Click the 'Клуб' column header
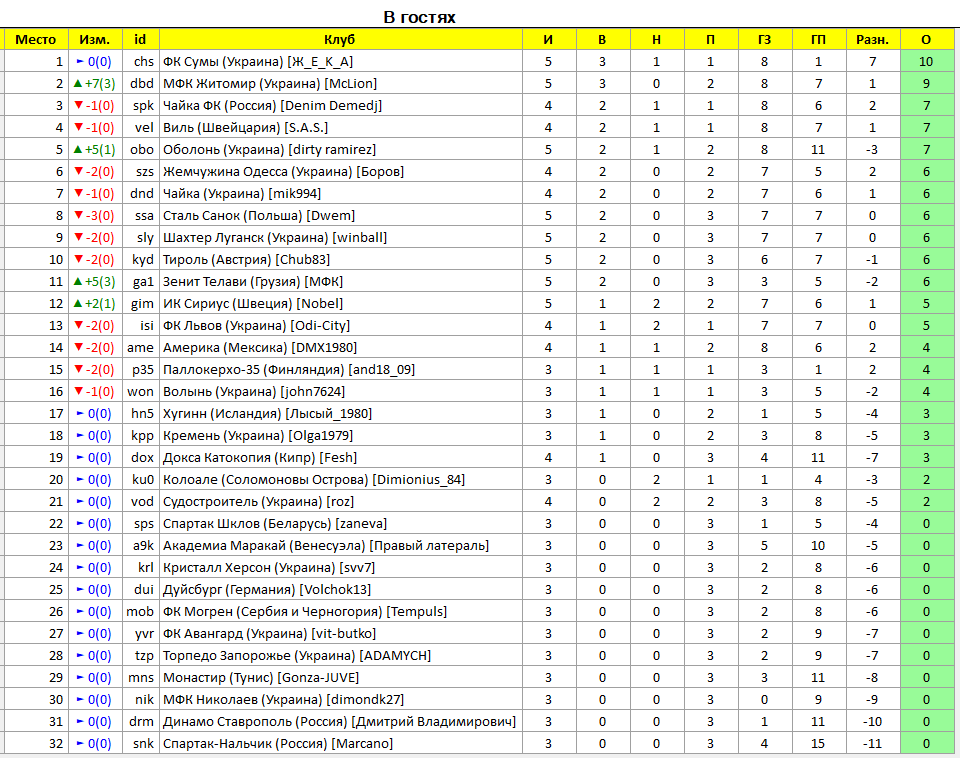Viewport: 960px width, 758px height. (x=340, y=40)
